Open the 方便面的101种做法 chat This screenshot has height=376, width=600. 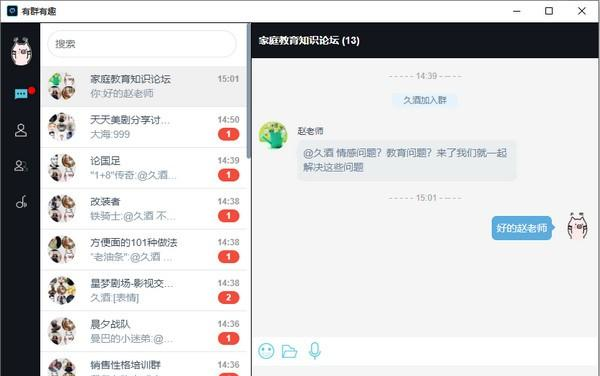pos(143,250)
